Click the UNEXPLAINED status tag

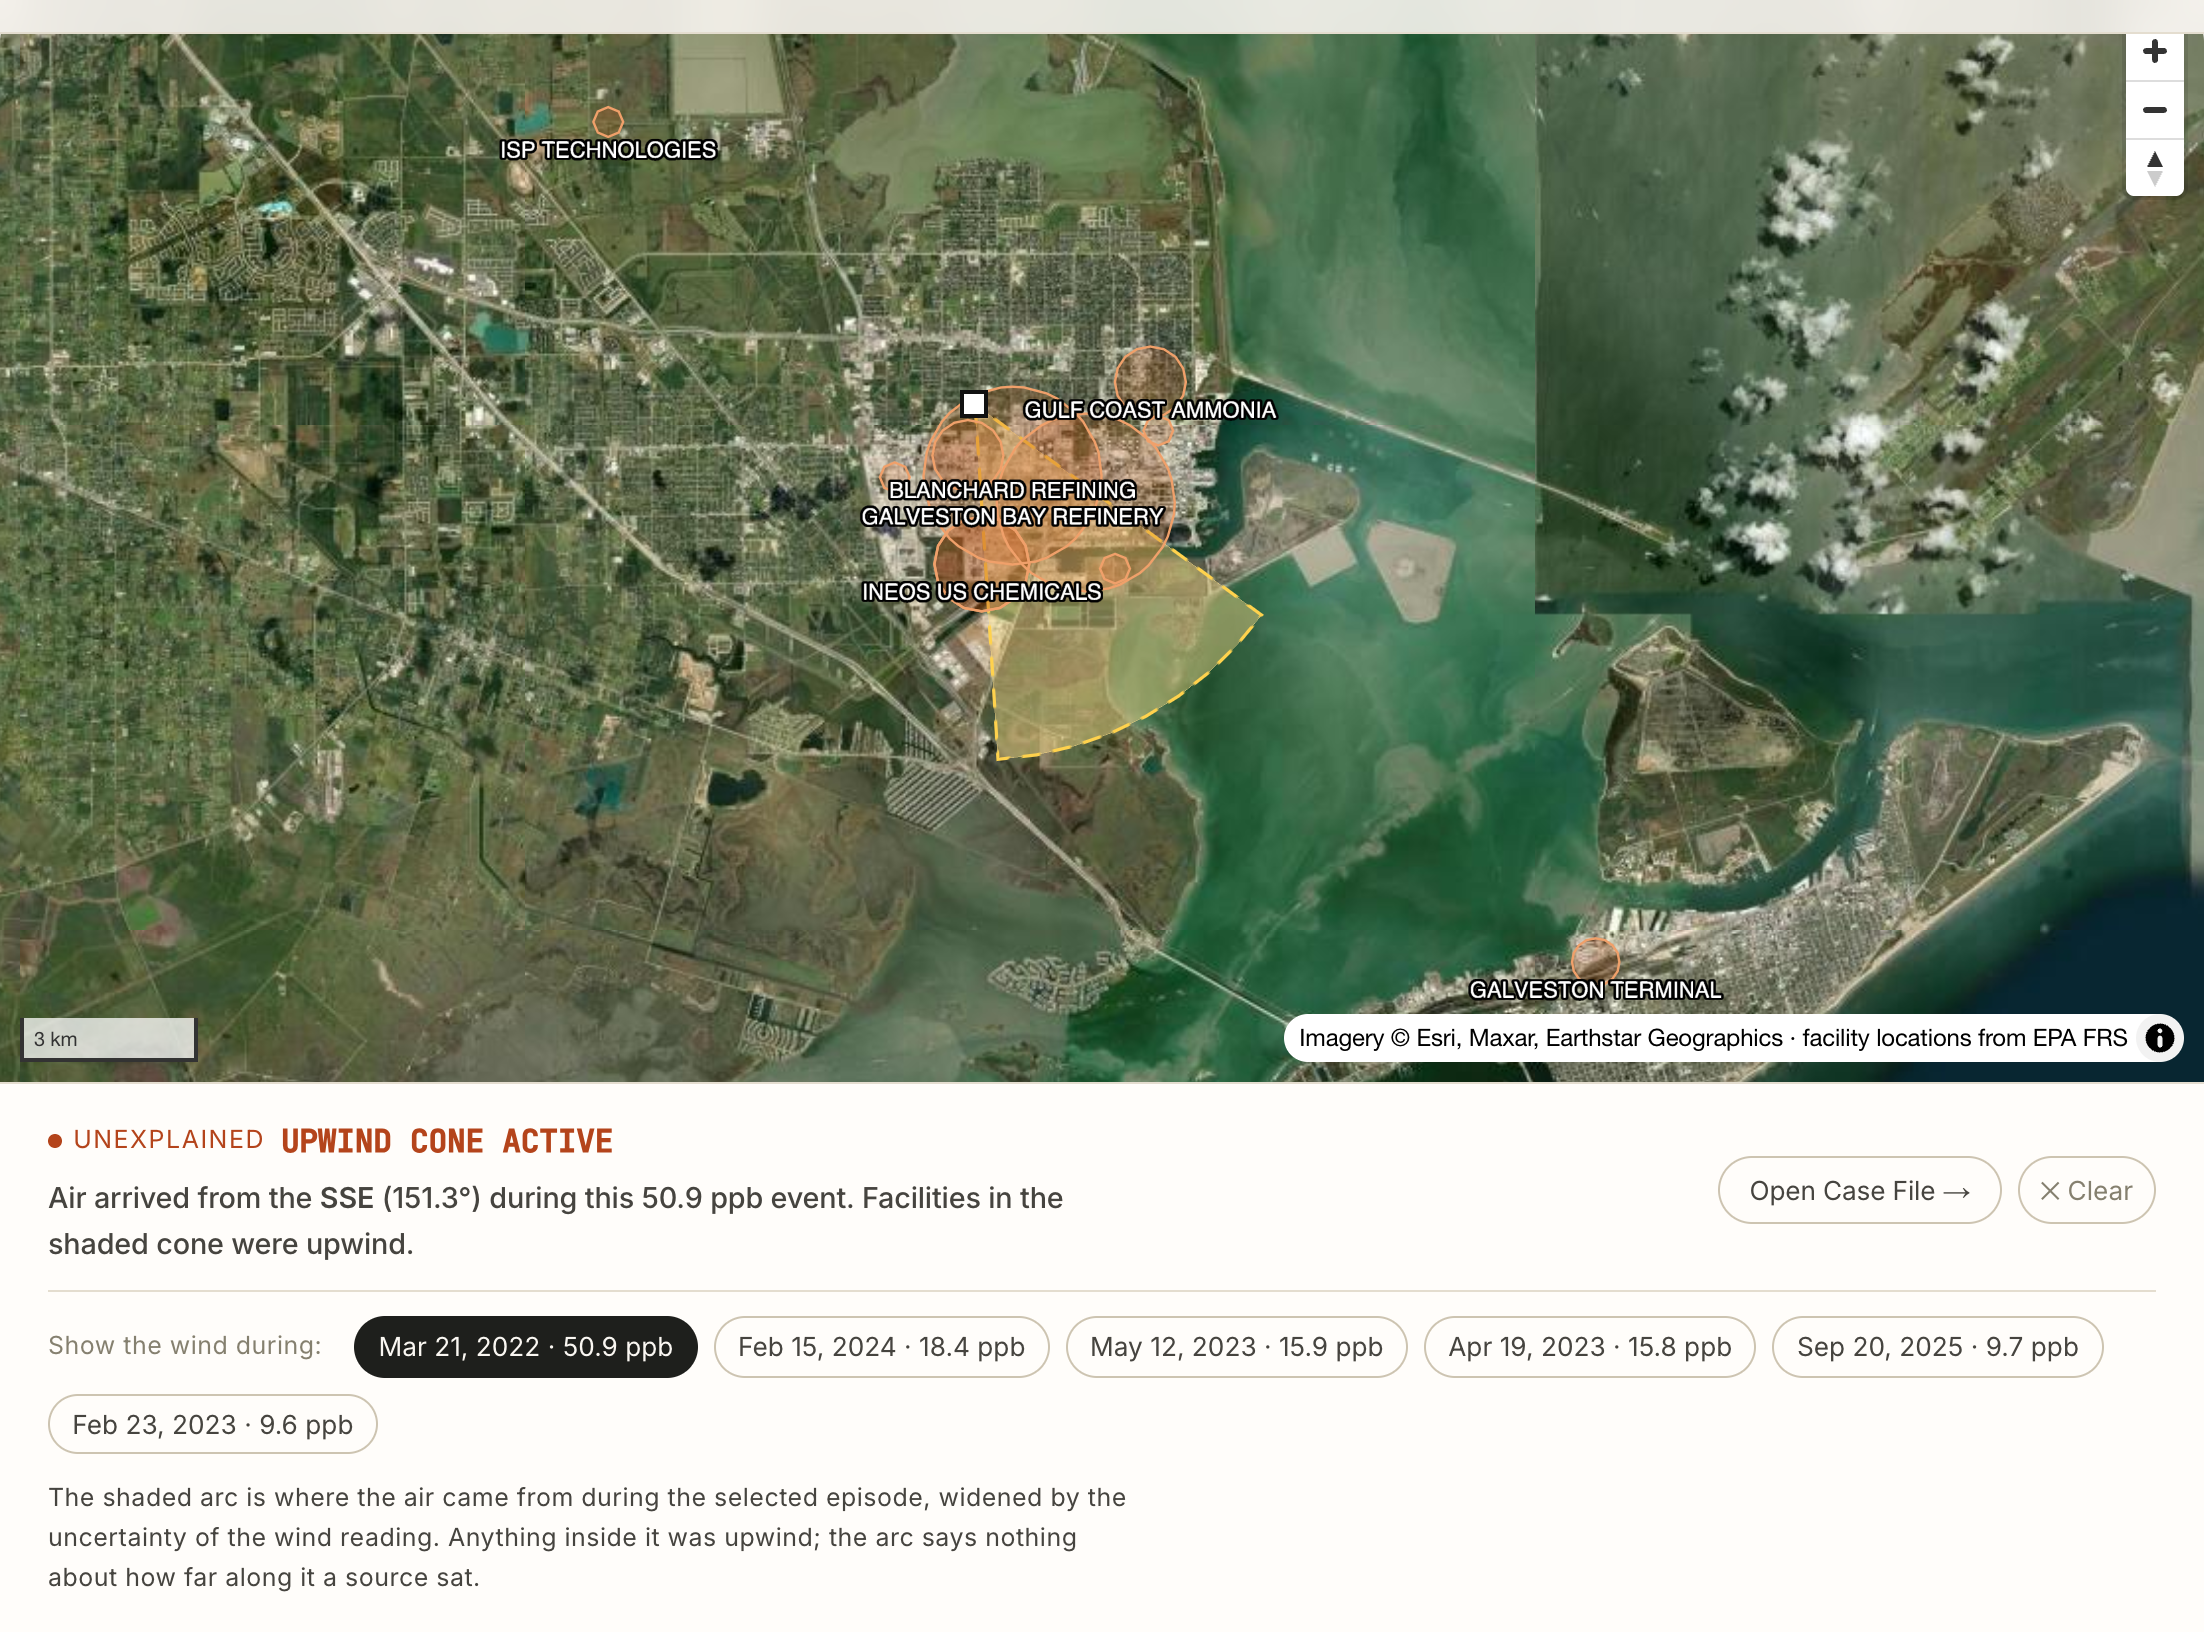[x=168, y=1140]
